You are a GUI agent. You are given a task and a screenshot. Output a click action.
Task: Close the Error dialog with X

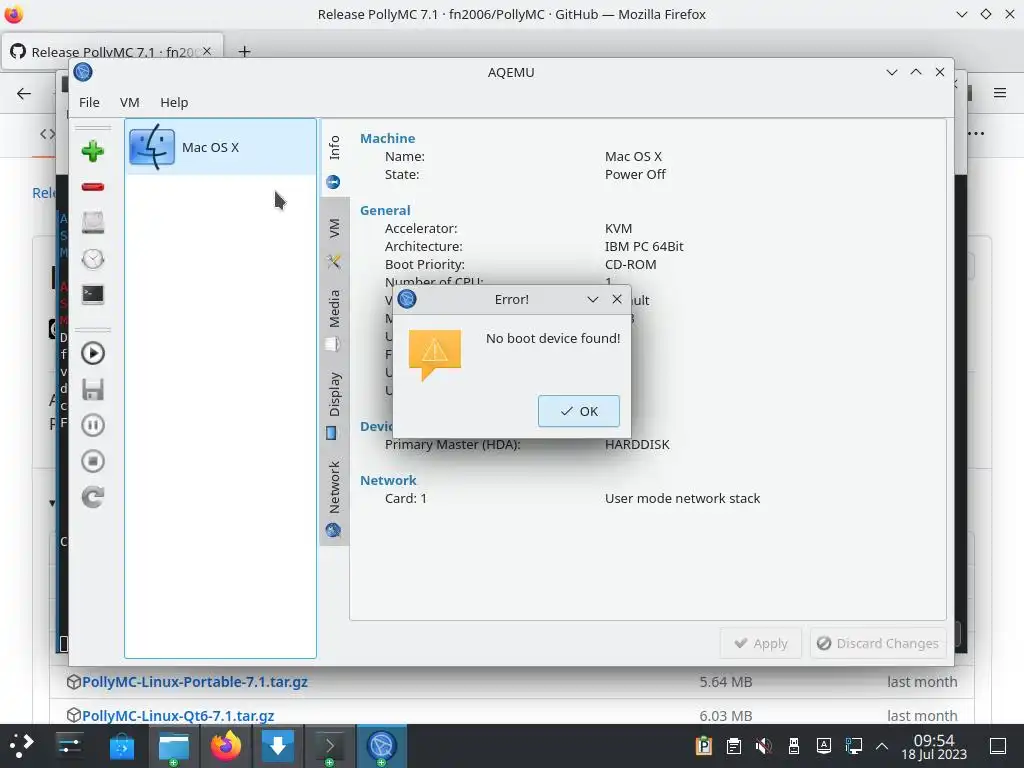pos(616,299)
